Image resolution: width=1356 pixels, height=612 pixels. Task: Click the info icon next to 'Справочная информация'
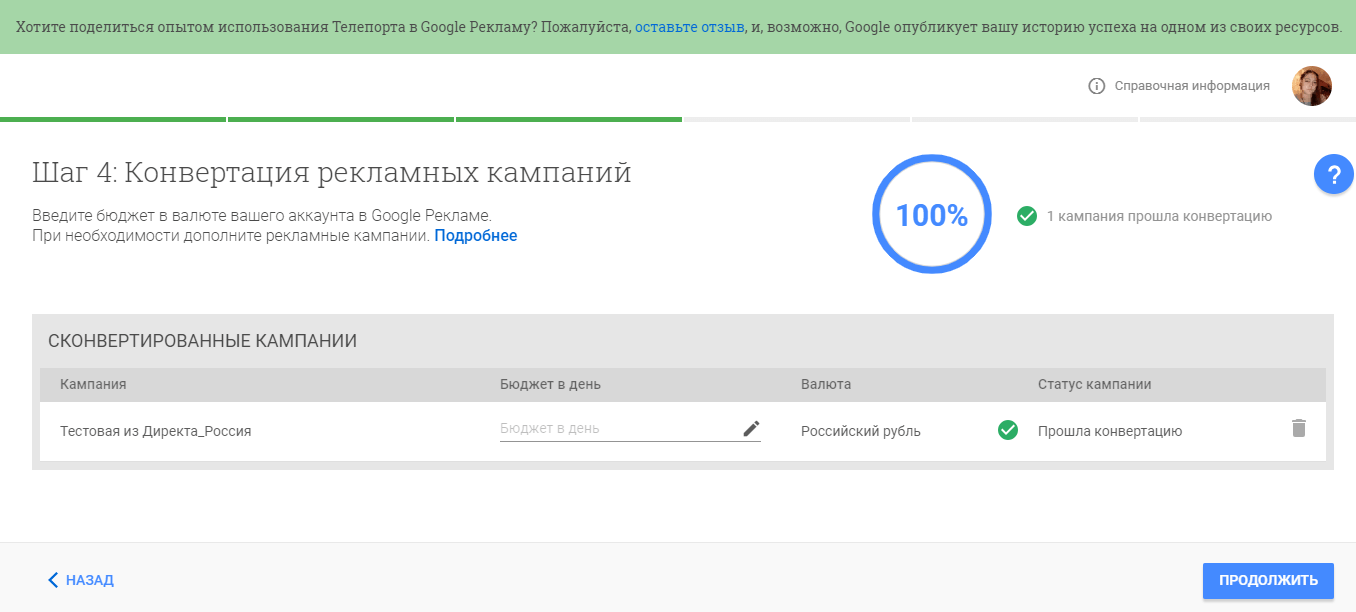(x=1096, y=86)
